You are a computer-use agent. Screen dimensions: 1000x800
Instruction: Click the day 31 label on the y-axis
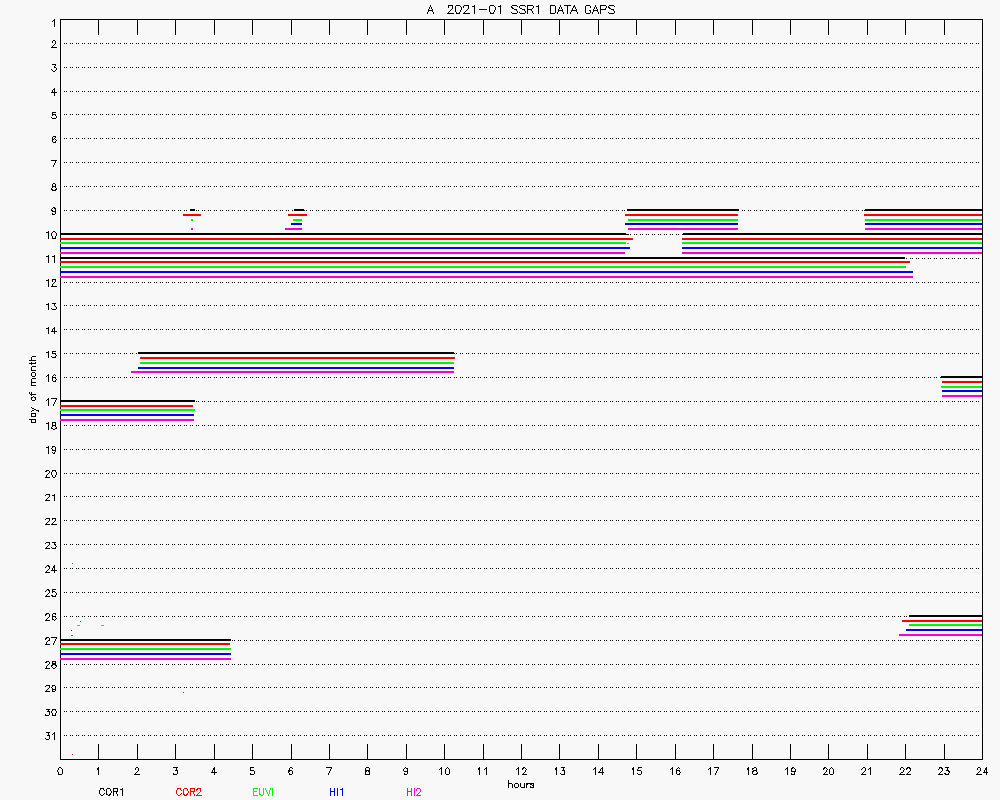point(51,736)
